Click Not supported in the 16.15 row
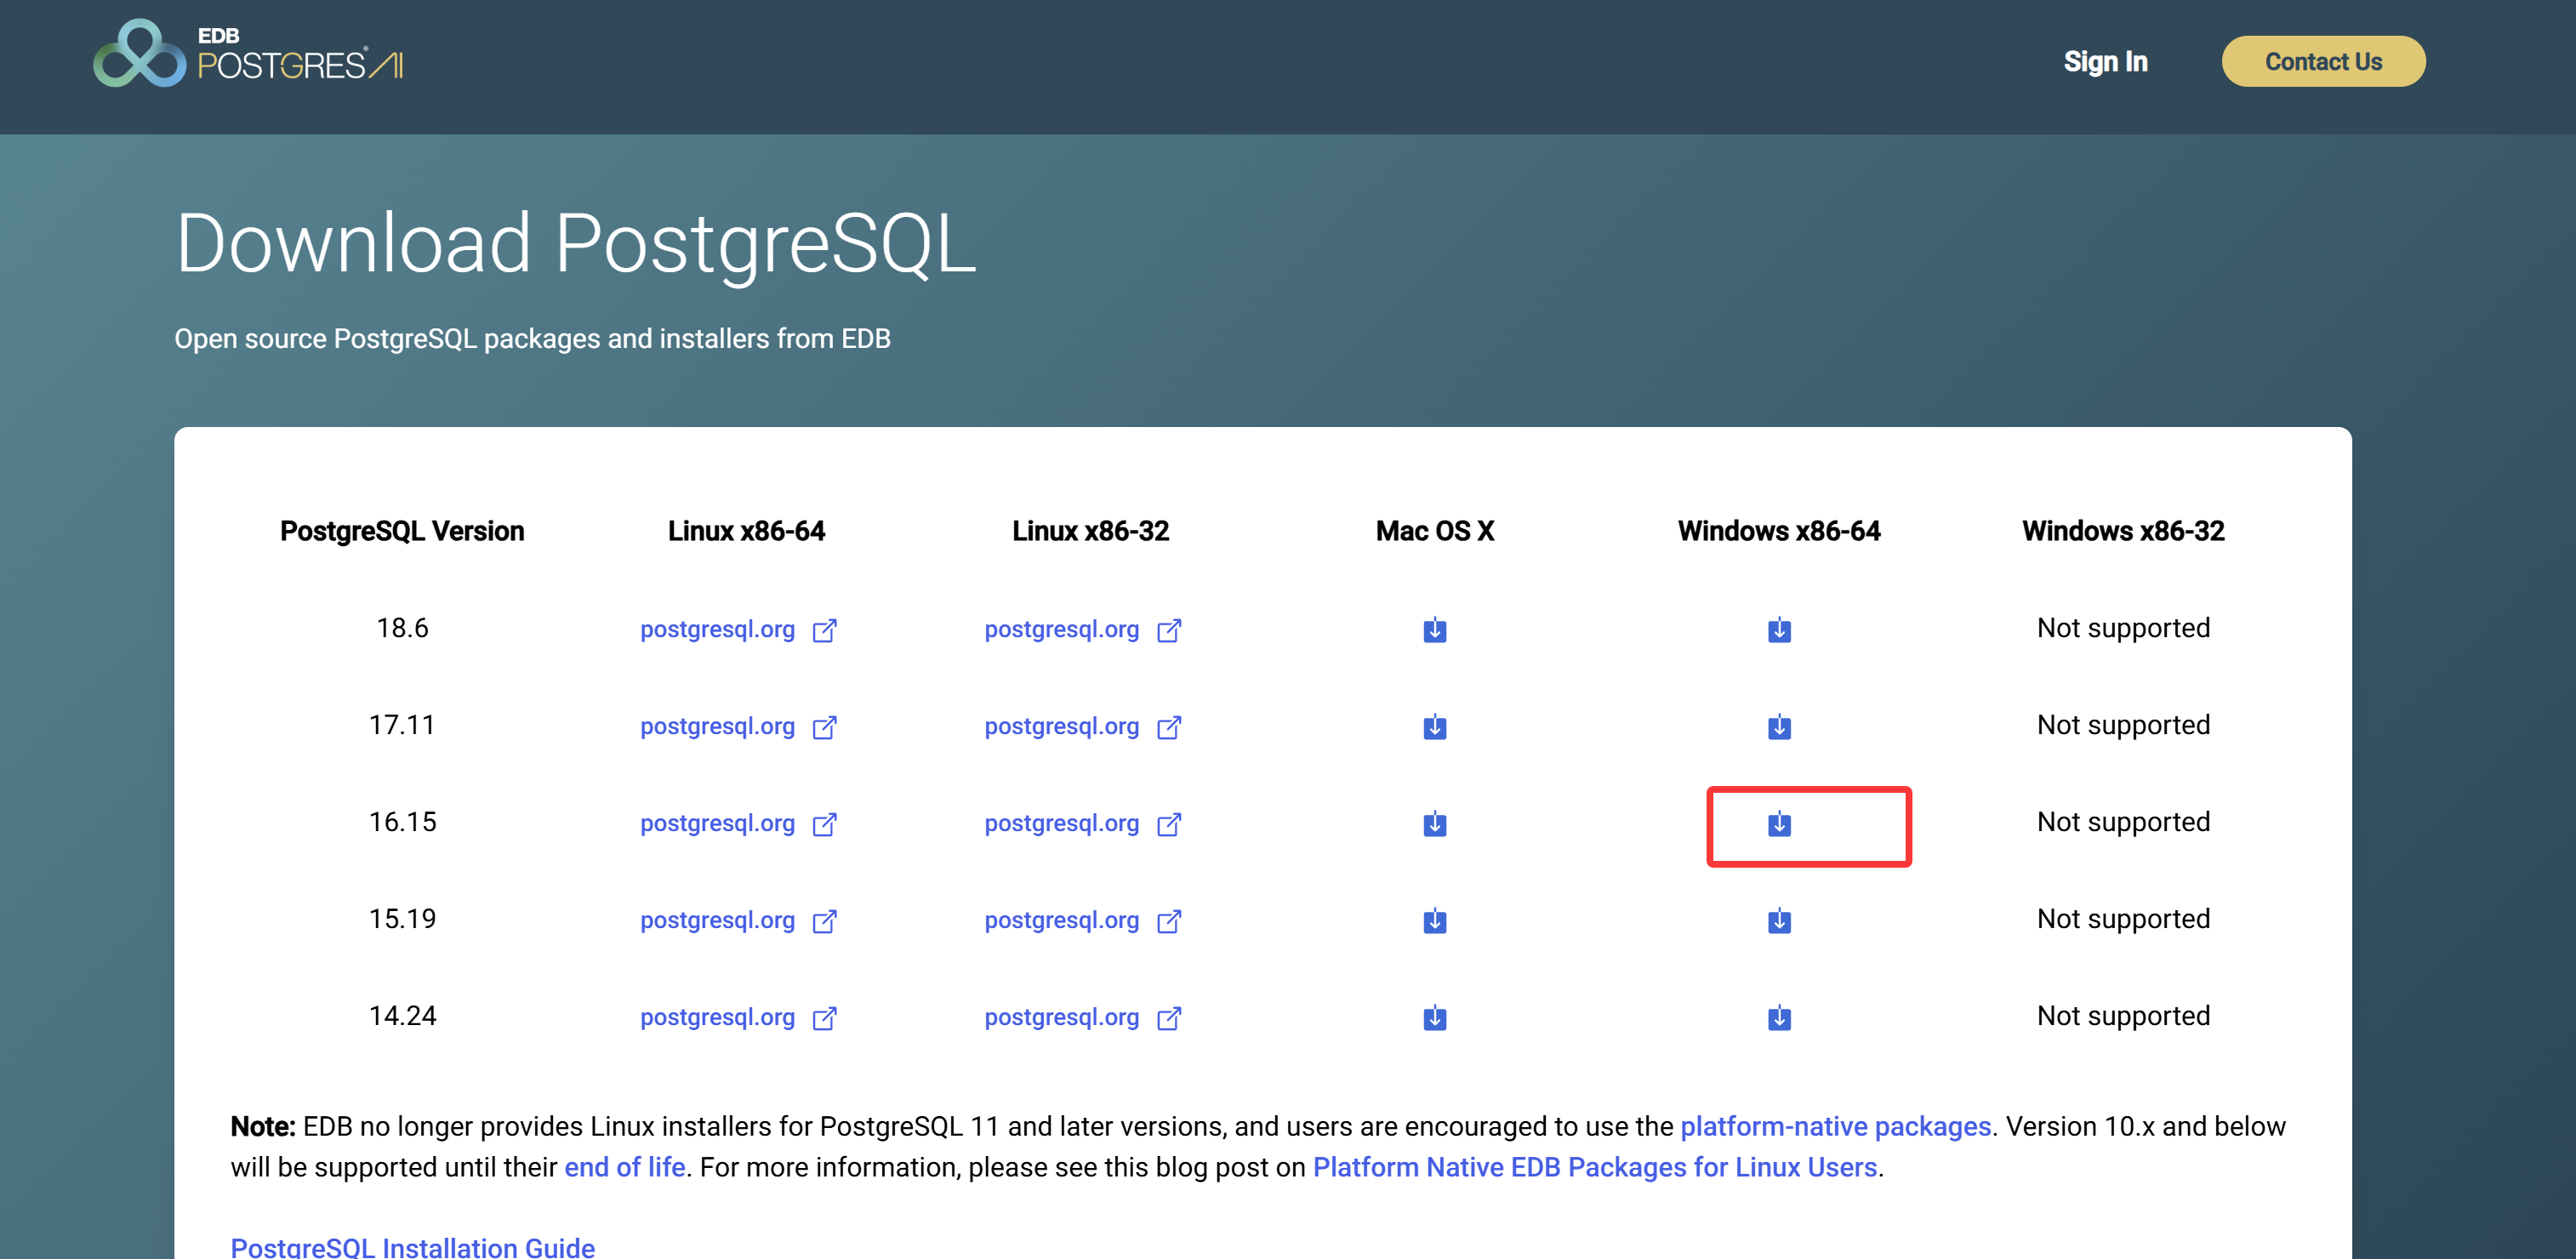Image resolution: width=2576 pixels, height=1259 pixels. click(2123, 822)
